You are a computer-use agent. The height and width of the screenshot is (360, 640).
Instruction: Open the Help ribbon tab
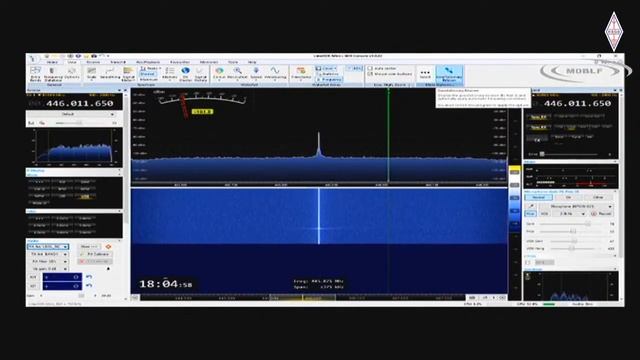[x=252, y=62]
